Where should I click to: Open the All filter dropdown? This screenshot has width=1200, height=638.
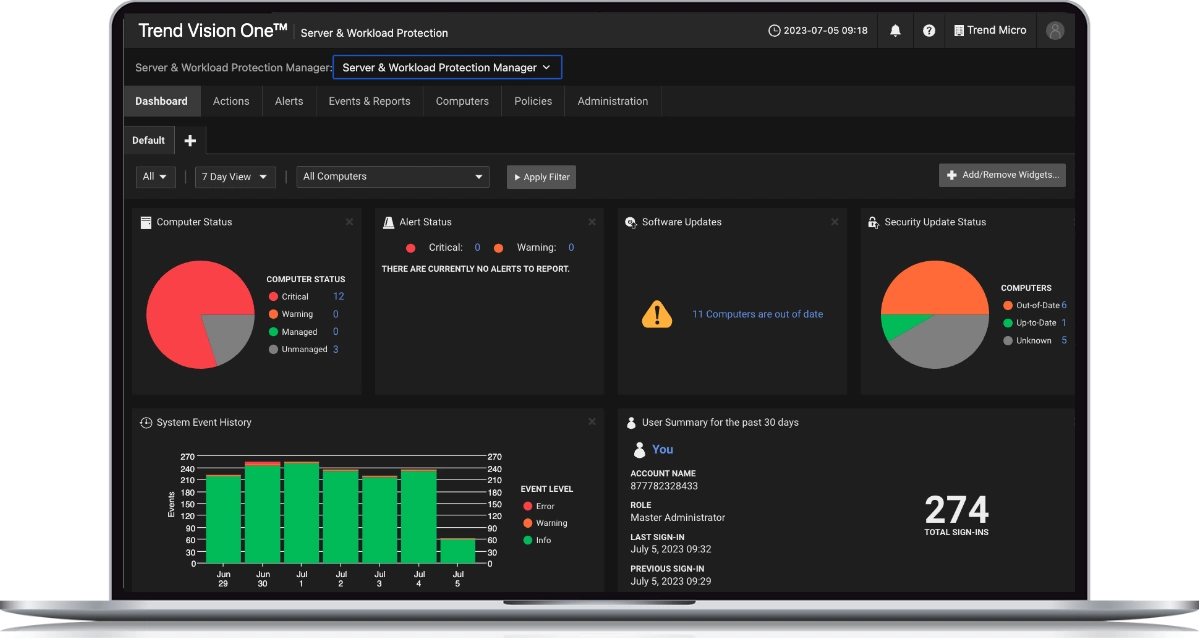156,177
